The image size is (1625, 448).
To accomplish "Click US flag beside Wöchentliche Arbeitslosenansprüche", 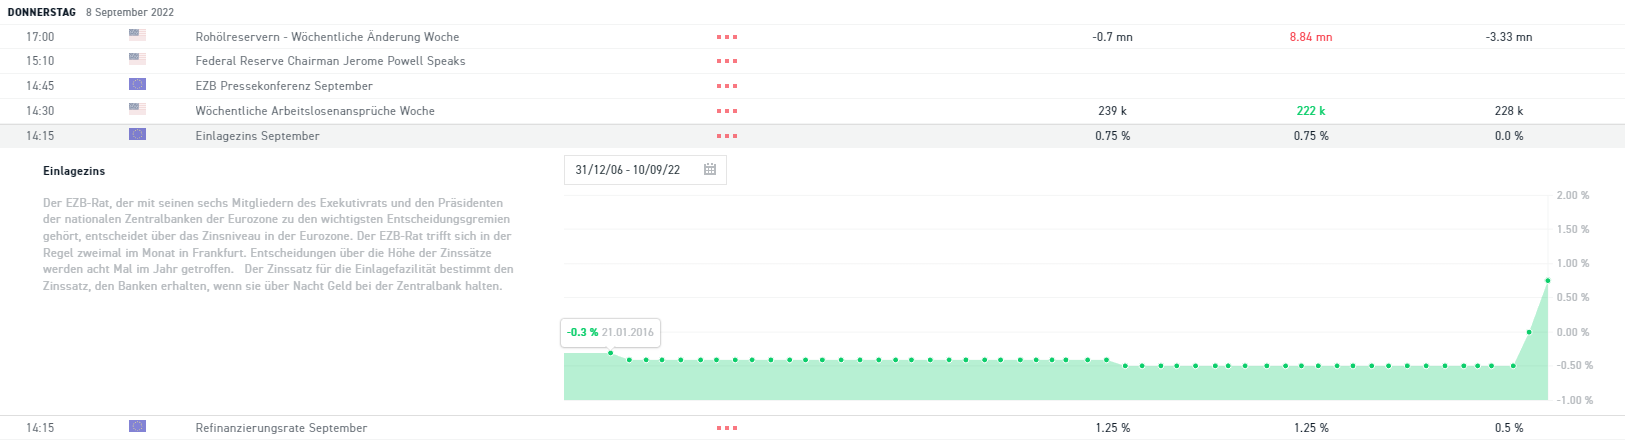I will pos(137,110).
